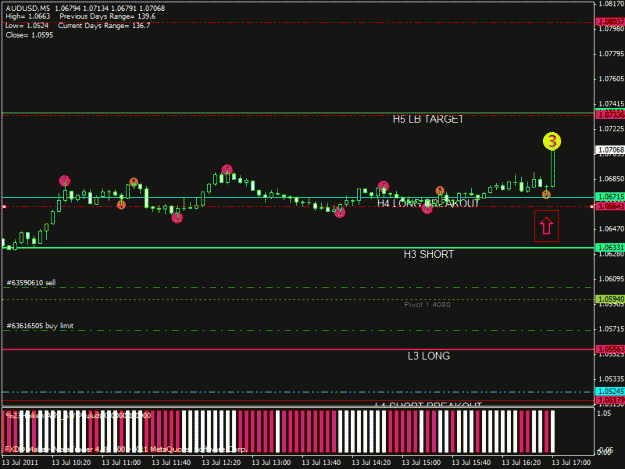Click the '13 Jul 15:00' time label

coord(421,463)
